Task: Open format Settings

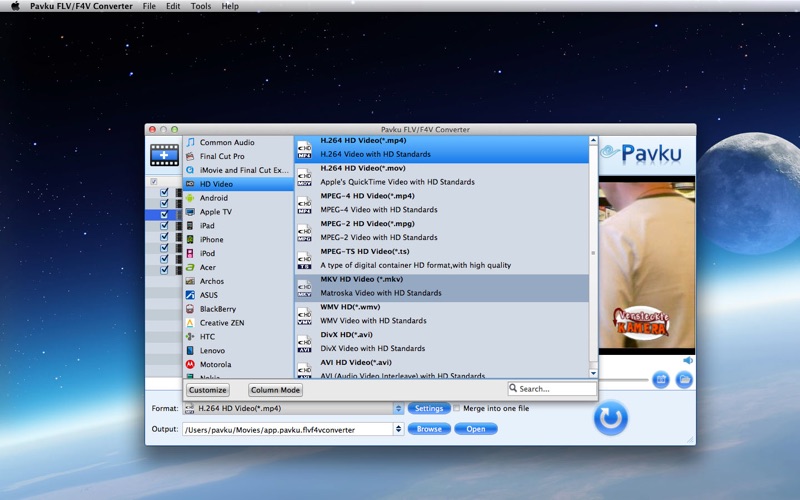Action: tap(429, 408)
